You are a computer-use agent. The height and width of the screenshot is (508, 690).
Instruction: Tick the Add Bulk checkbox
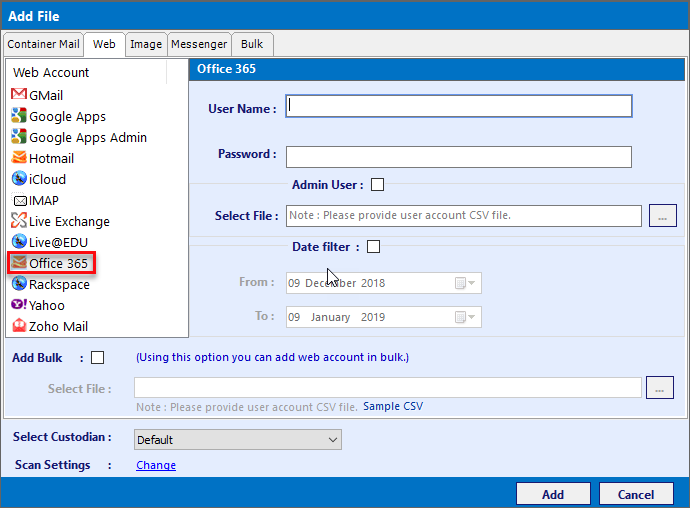point(97,357)
